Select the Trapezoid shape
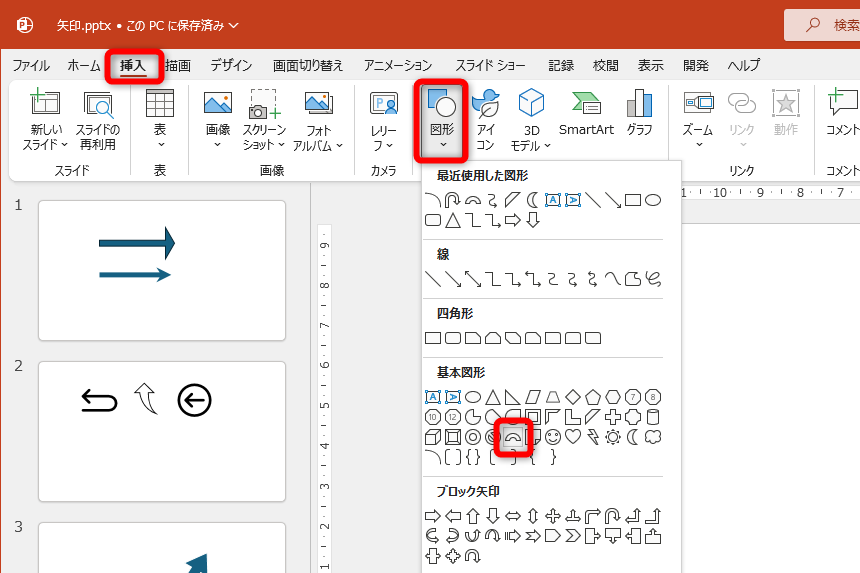Viewport: 860px width, 573px height. pyautogui.click(x=553, y=397)
